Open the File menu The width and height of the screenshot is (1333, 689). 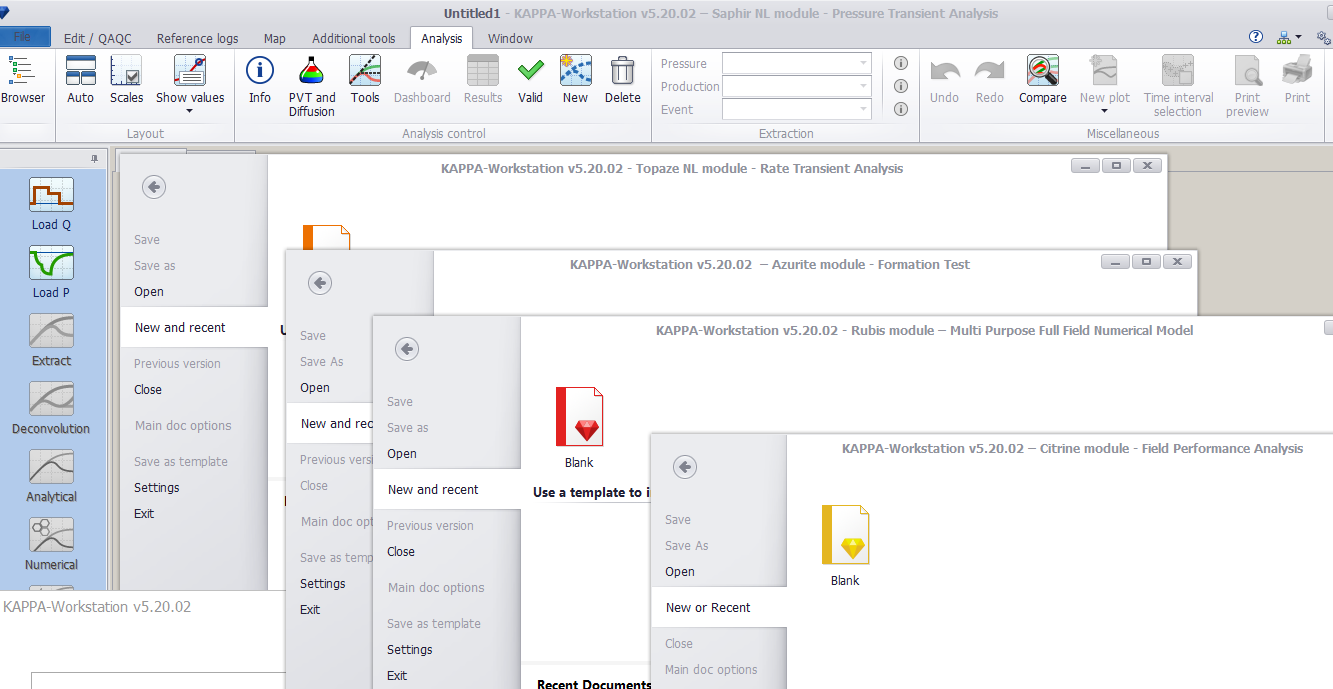click(26, 37)
